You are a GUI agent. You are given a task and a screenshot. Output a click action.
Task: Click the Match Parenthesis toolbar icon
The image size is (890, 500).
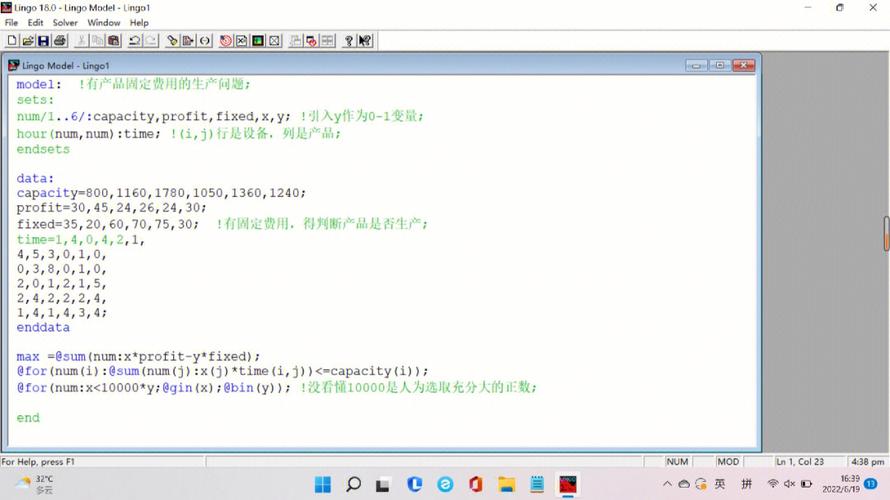click(205, 41)
